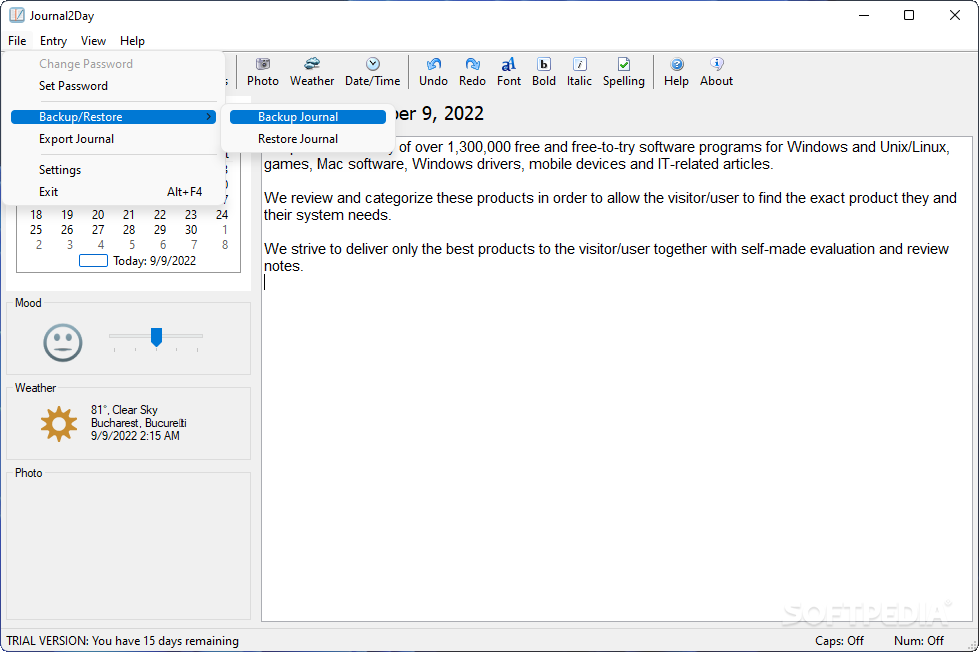Minimize the Journal2Day window
Image resolution: width=979 pixels, height=652 pixels.
coord(864,15)
